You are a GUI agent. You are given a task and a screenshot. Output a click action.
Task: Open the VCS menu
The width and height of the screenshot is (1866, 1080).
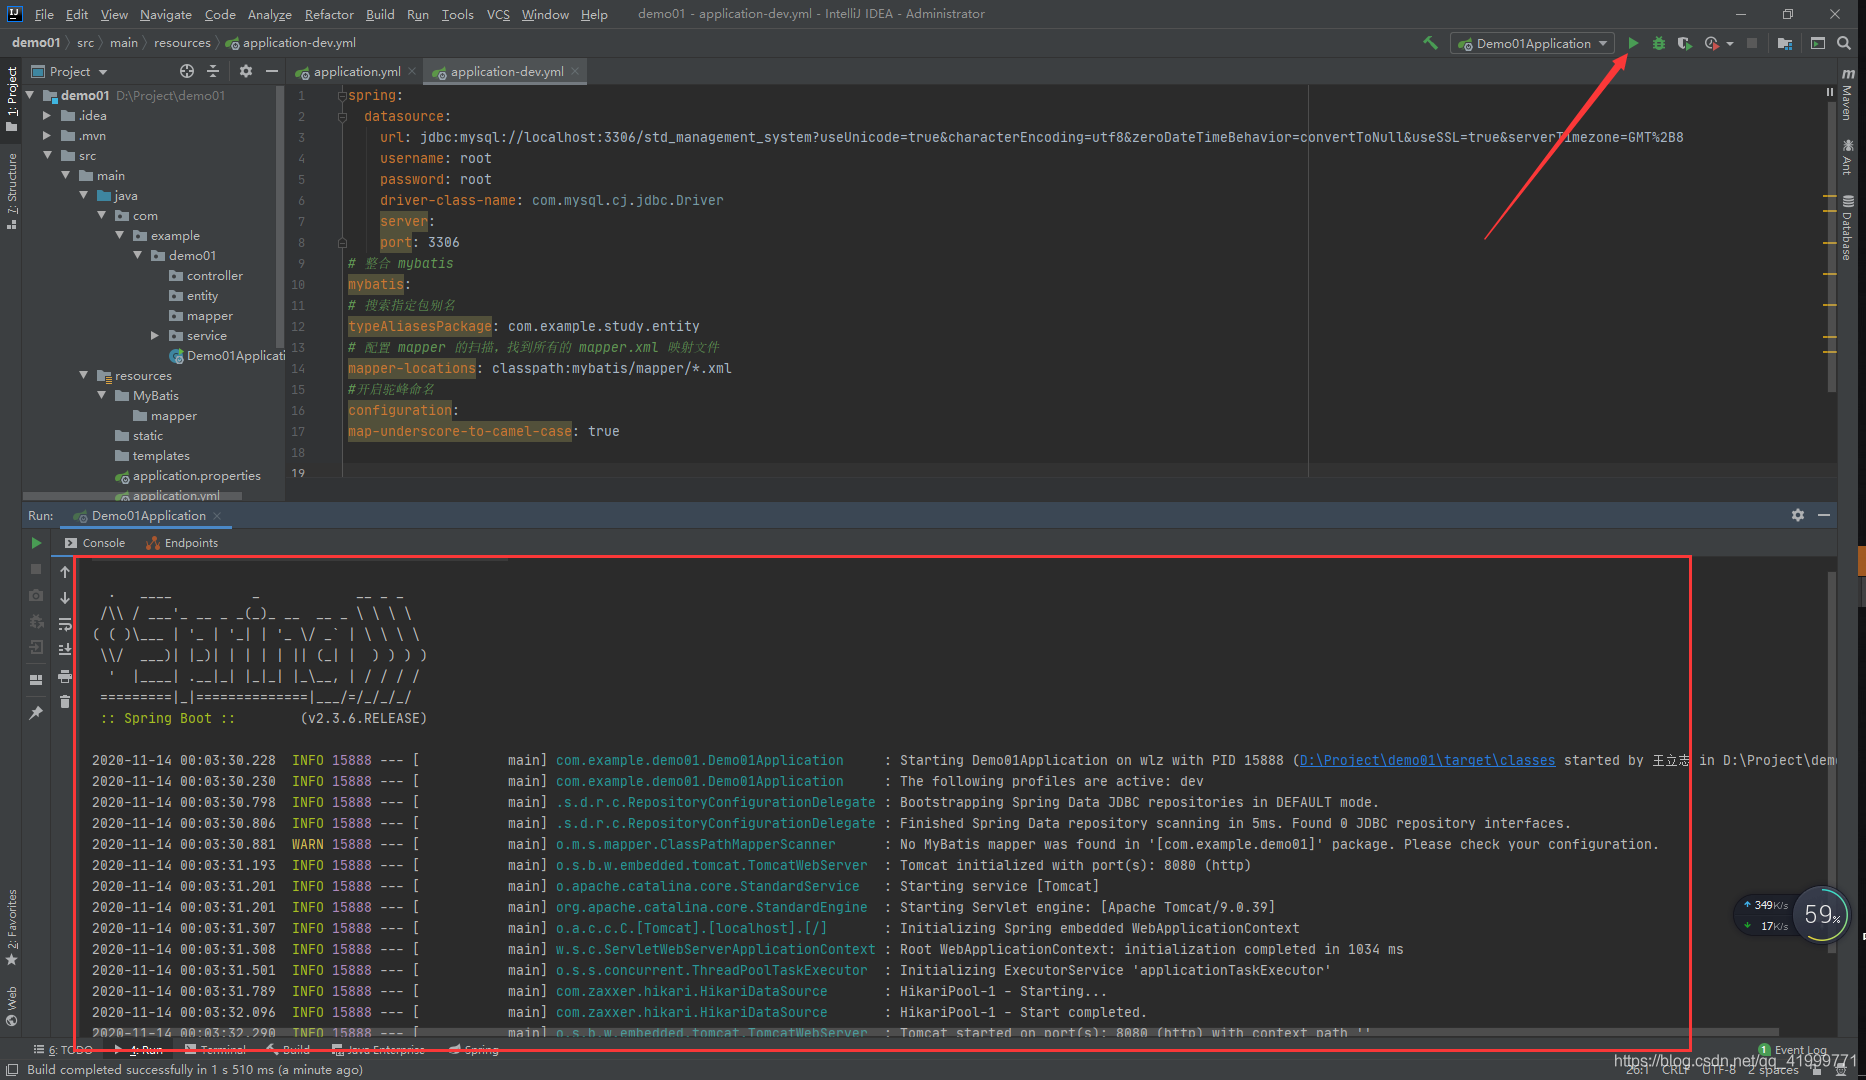tap(498, 14)
